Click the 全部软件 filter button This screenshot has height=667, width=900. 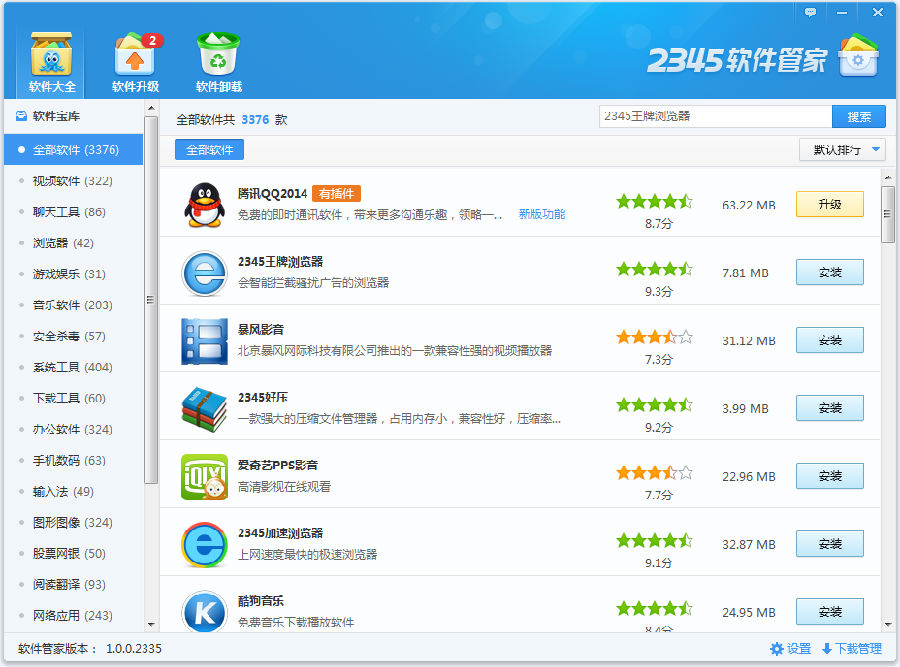pos(210,150)
